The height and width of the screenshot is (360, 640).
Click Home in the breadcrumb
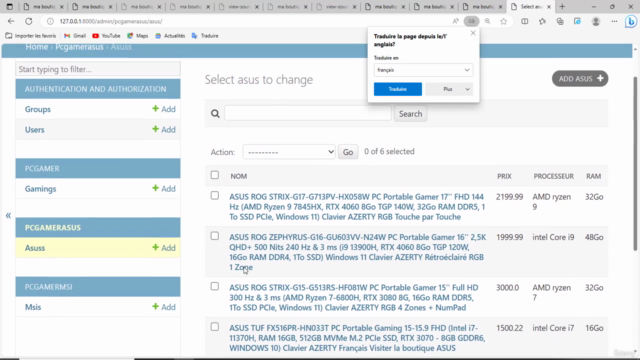[37, 47]
